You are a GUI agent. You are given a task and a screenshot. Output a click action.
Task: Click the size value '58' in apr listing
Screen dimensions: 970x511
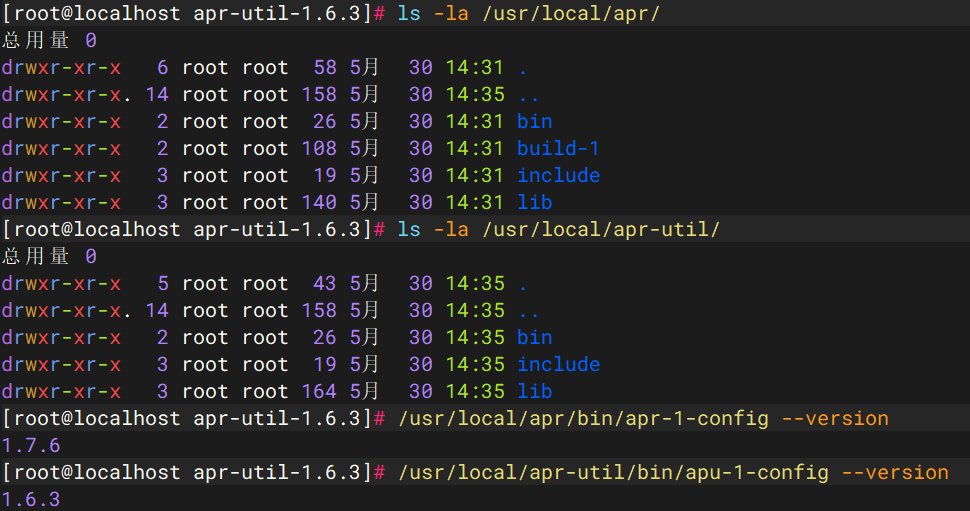pos(325,67)
